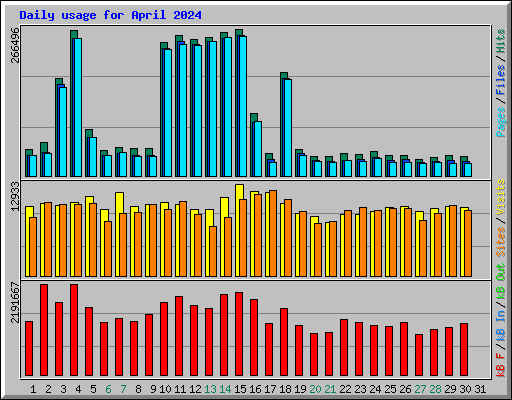This screenshot has height=400, width=512.
Task: Click day 30 on the x-axis
Action: coord(465,389)
